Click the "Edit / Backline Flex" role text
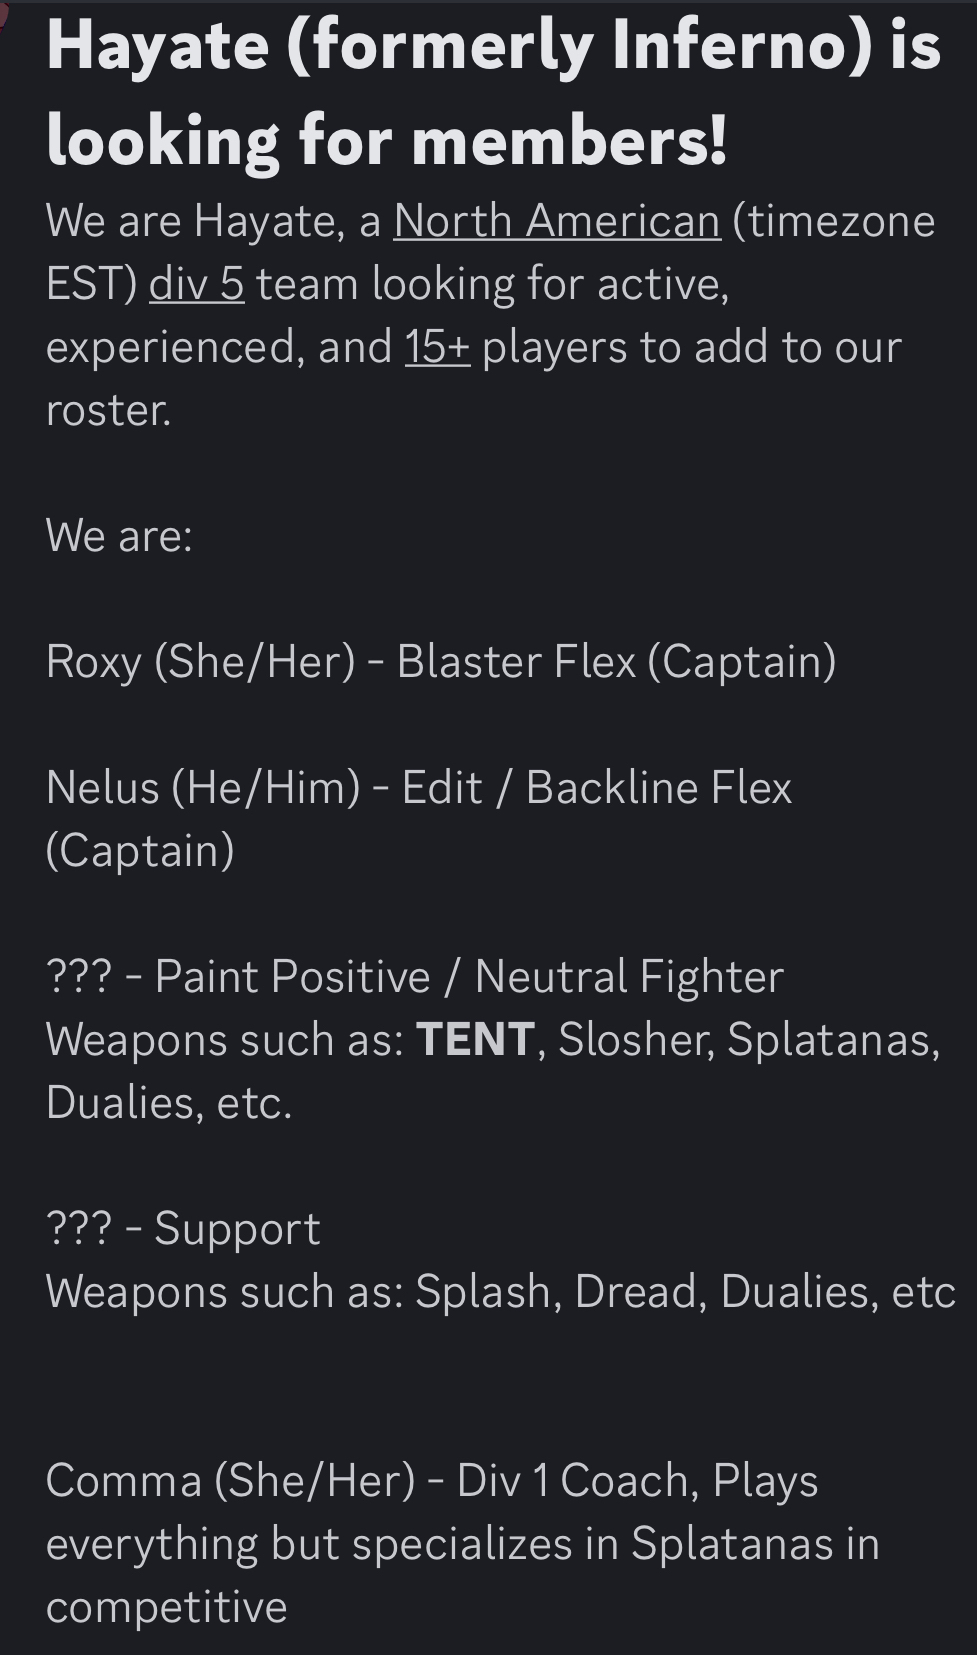Screen dimensions: 977x1655 click(596, 788)
